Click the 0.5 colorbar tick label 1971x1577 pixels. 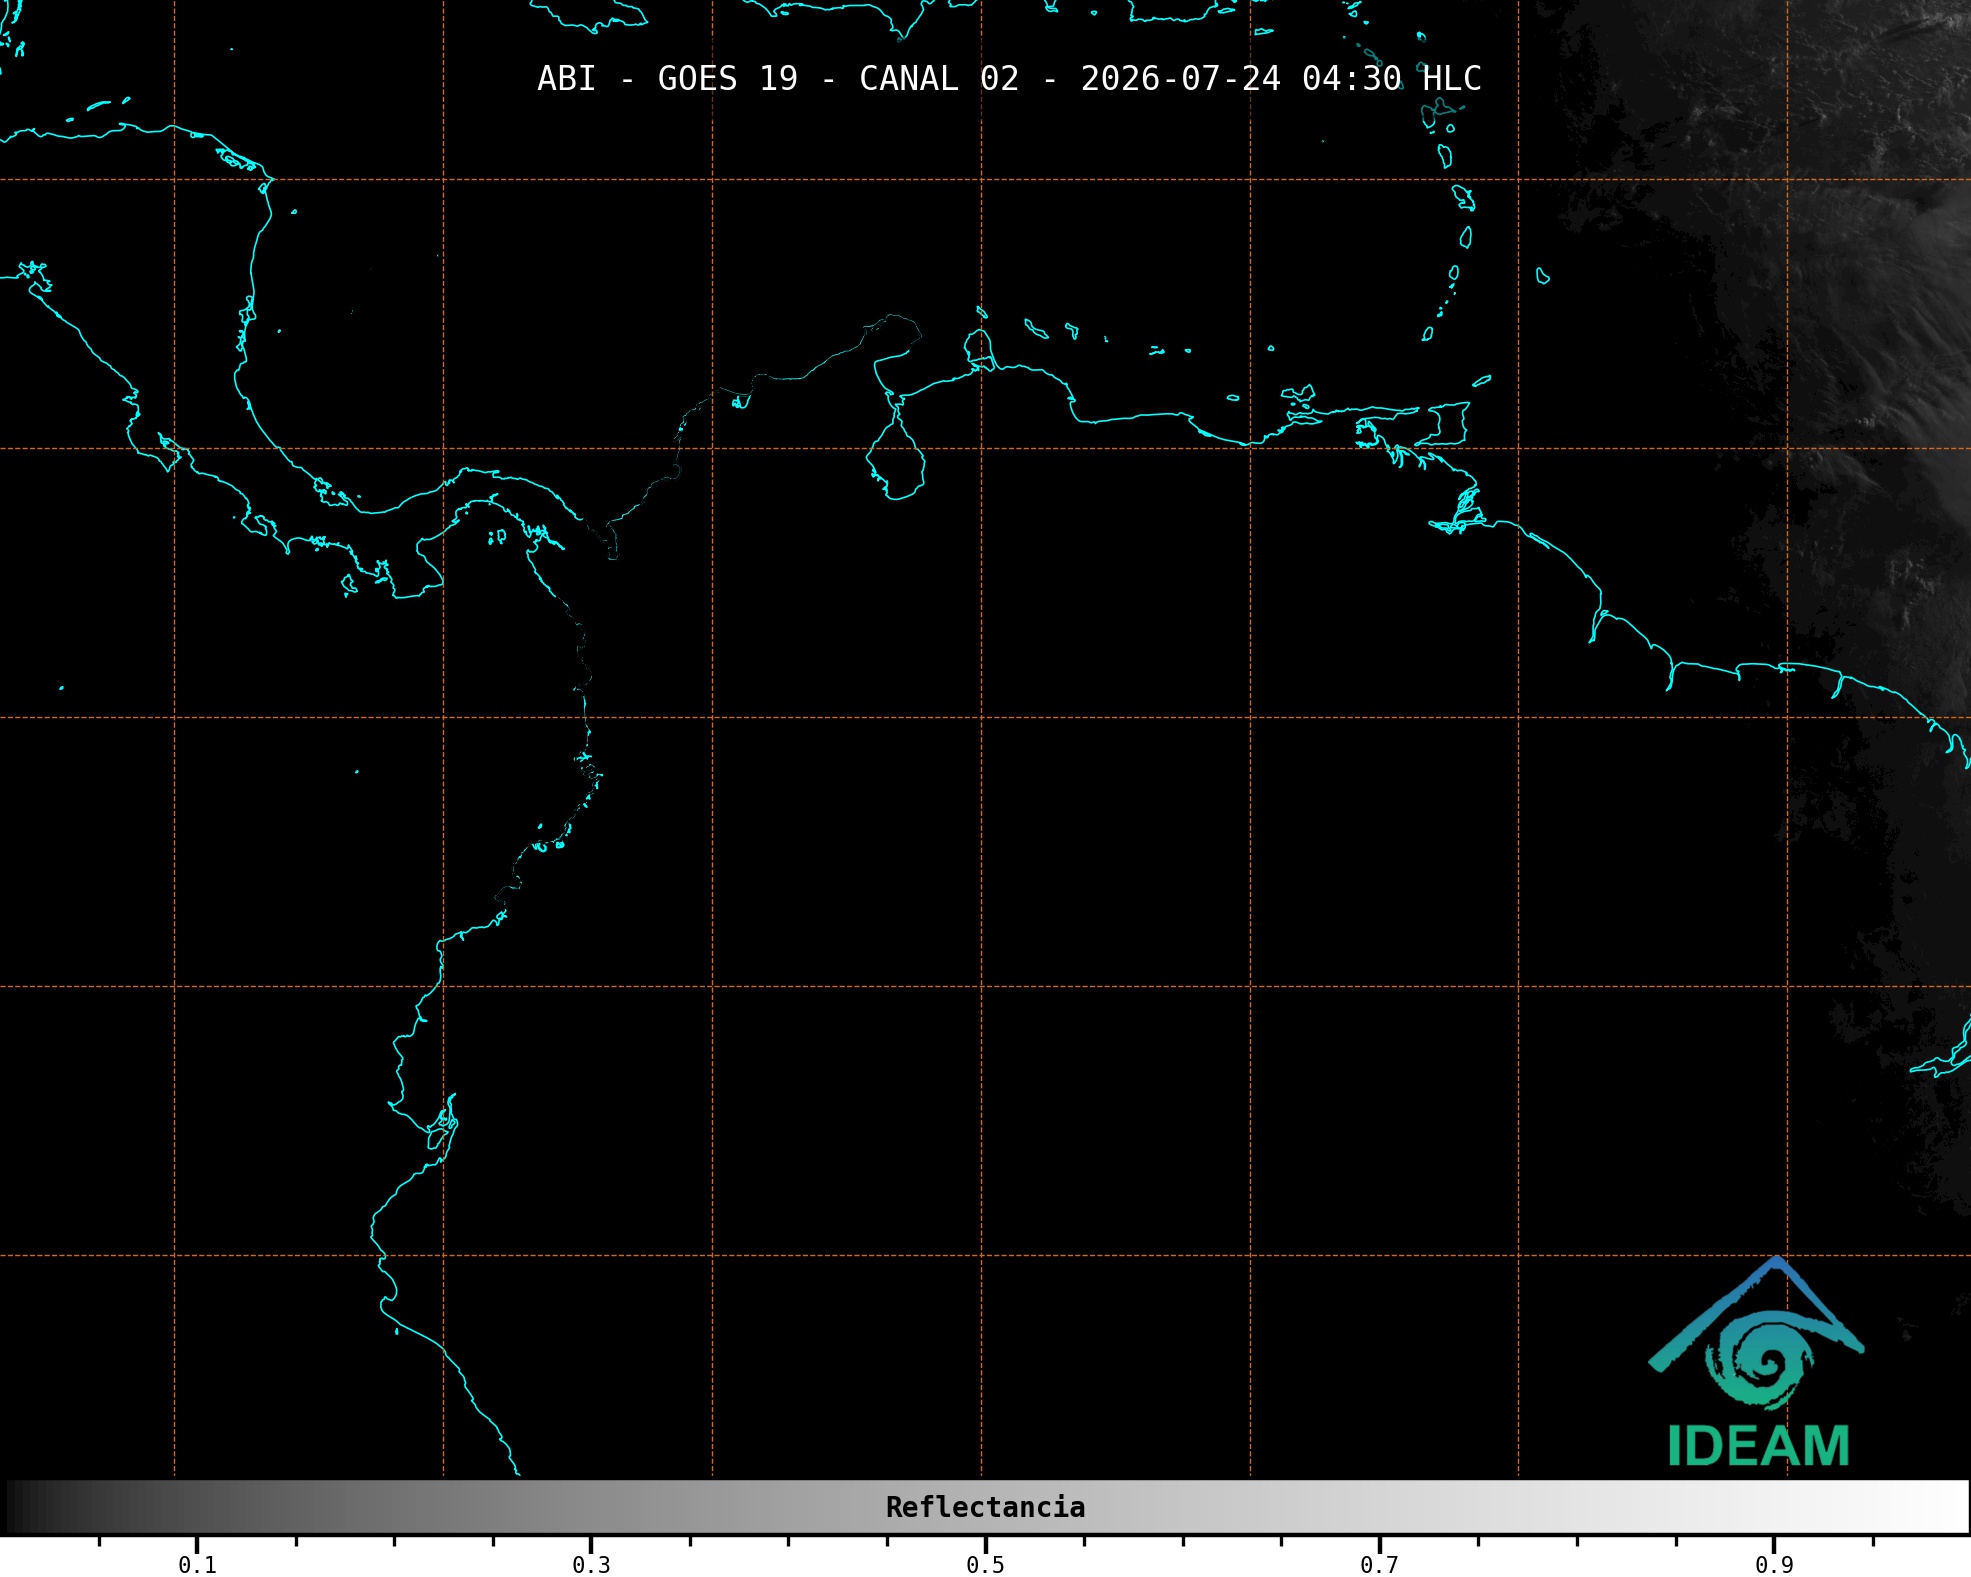[x=985, y=1565]
